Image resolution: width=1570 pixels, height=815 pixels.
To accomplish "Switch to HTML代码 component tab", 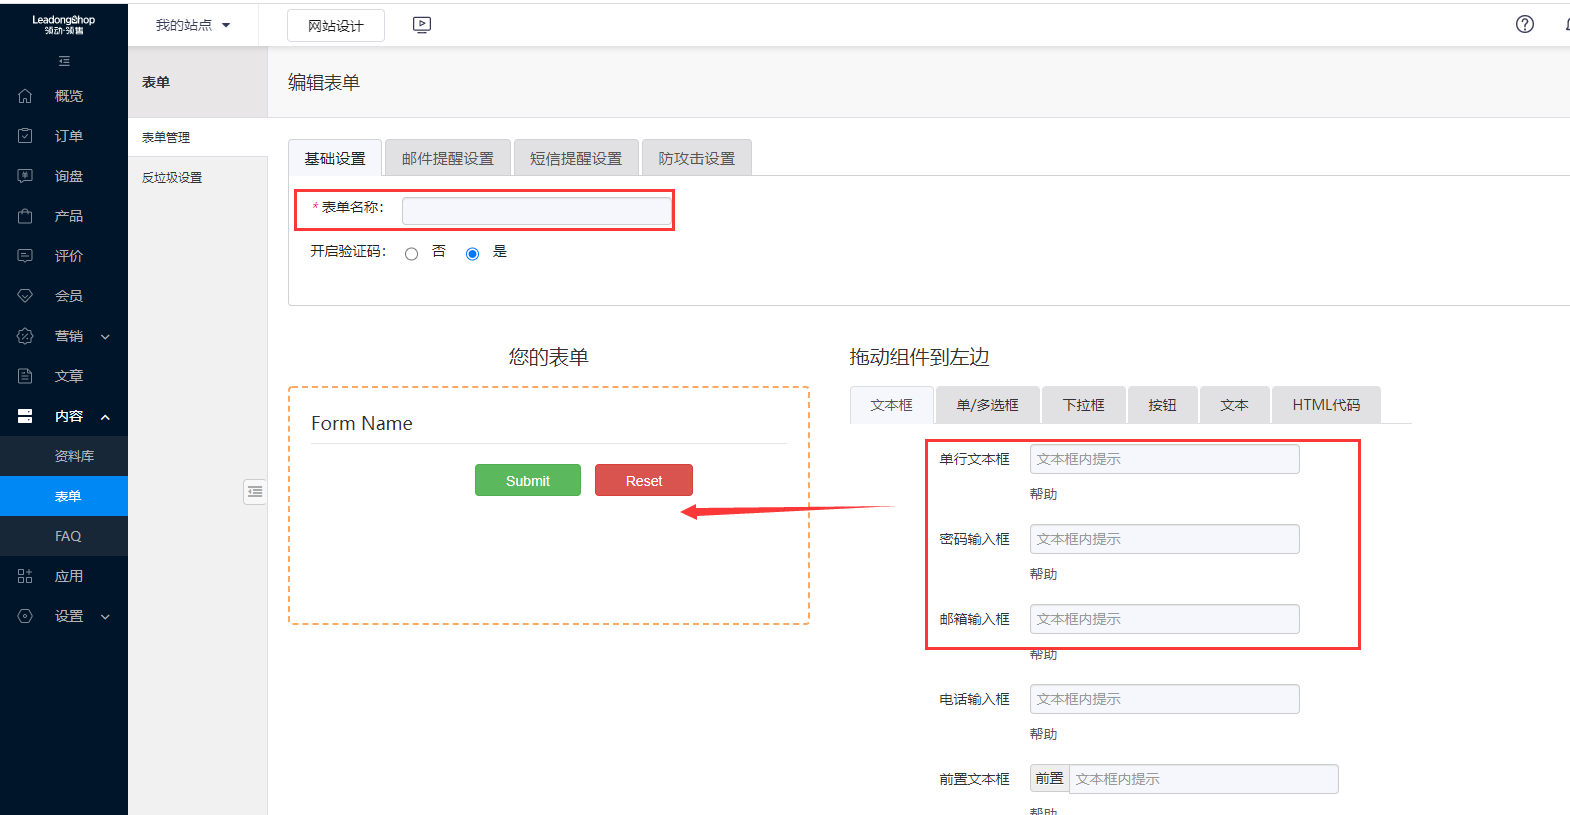I will click(1325, 405).
